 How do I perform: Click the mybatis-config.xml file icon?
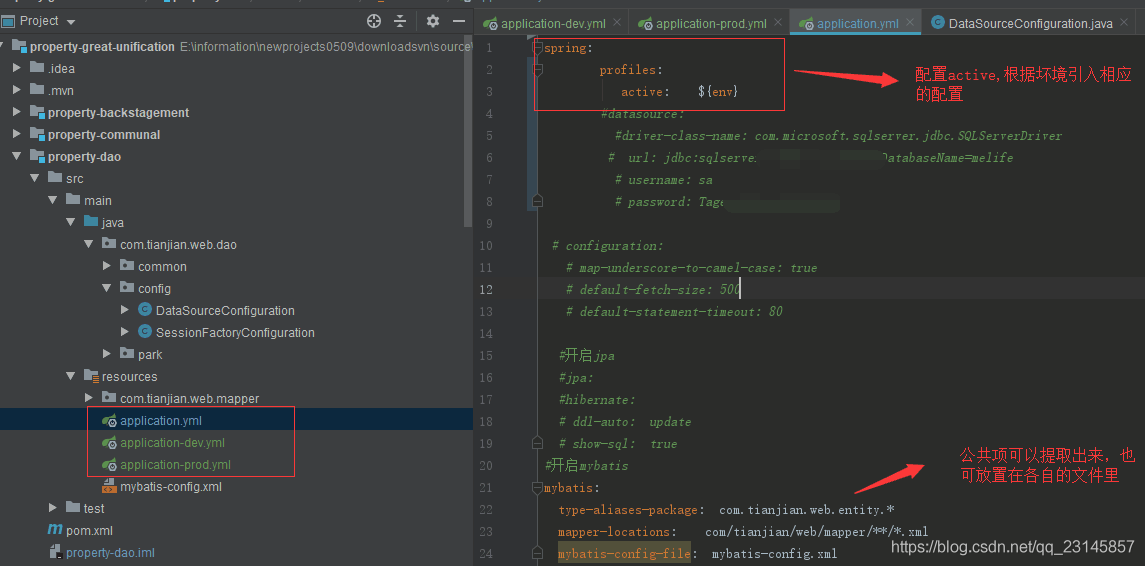pyautogui.click(x=109, y=486)
